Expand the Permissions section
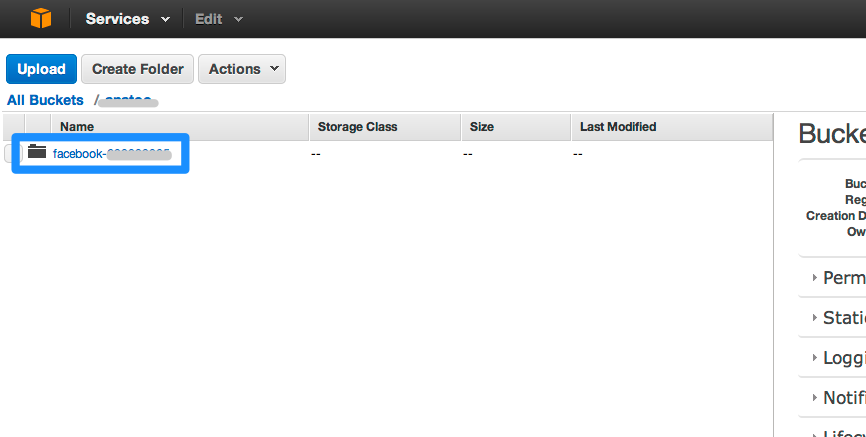 (x=842, y=278)
